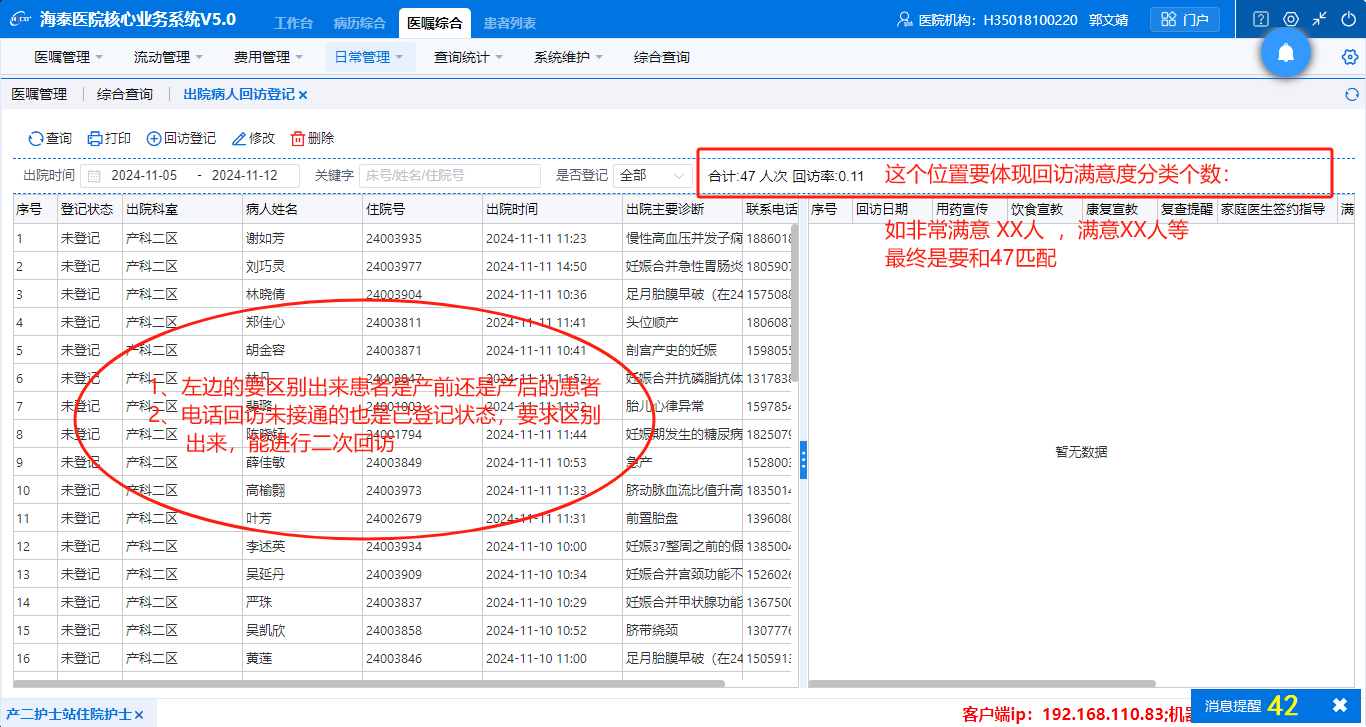Click the calendar icon in the 出院时间 filter

coord(95,175)
